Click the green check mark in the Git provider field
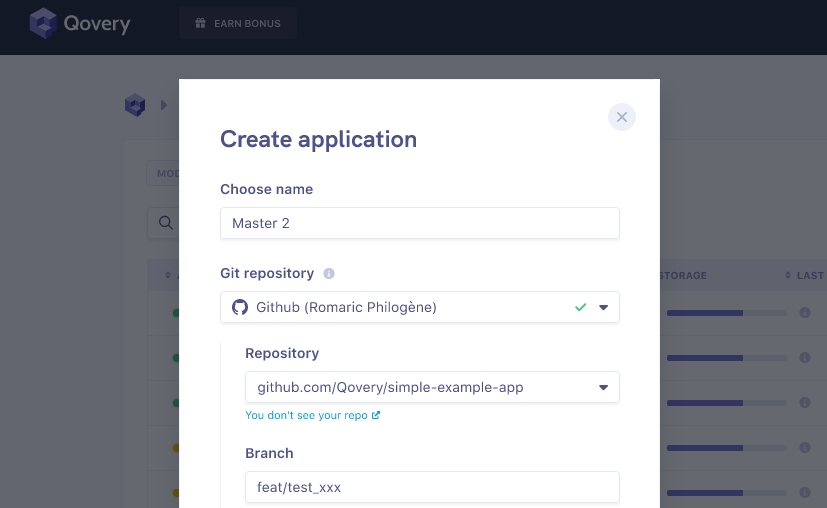Screen dimensions: 827x508 point(580,307)
